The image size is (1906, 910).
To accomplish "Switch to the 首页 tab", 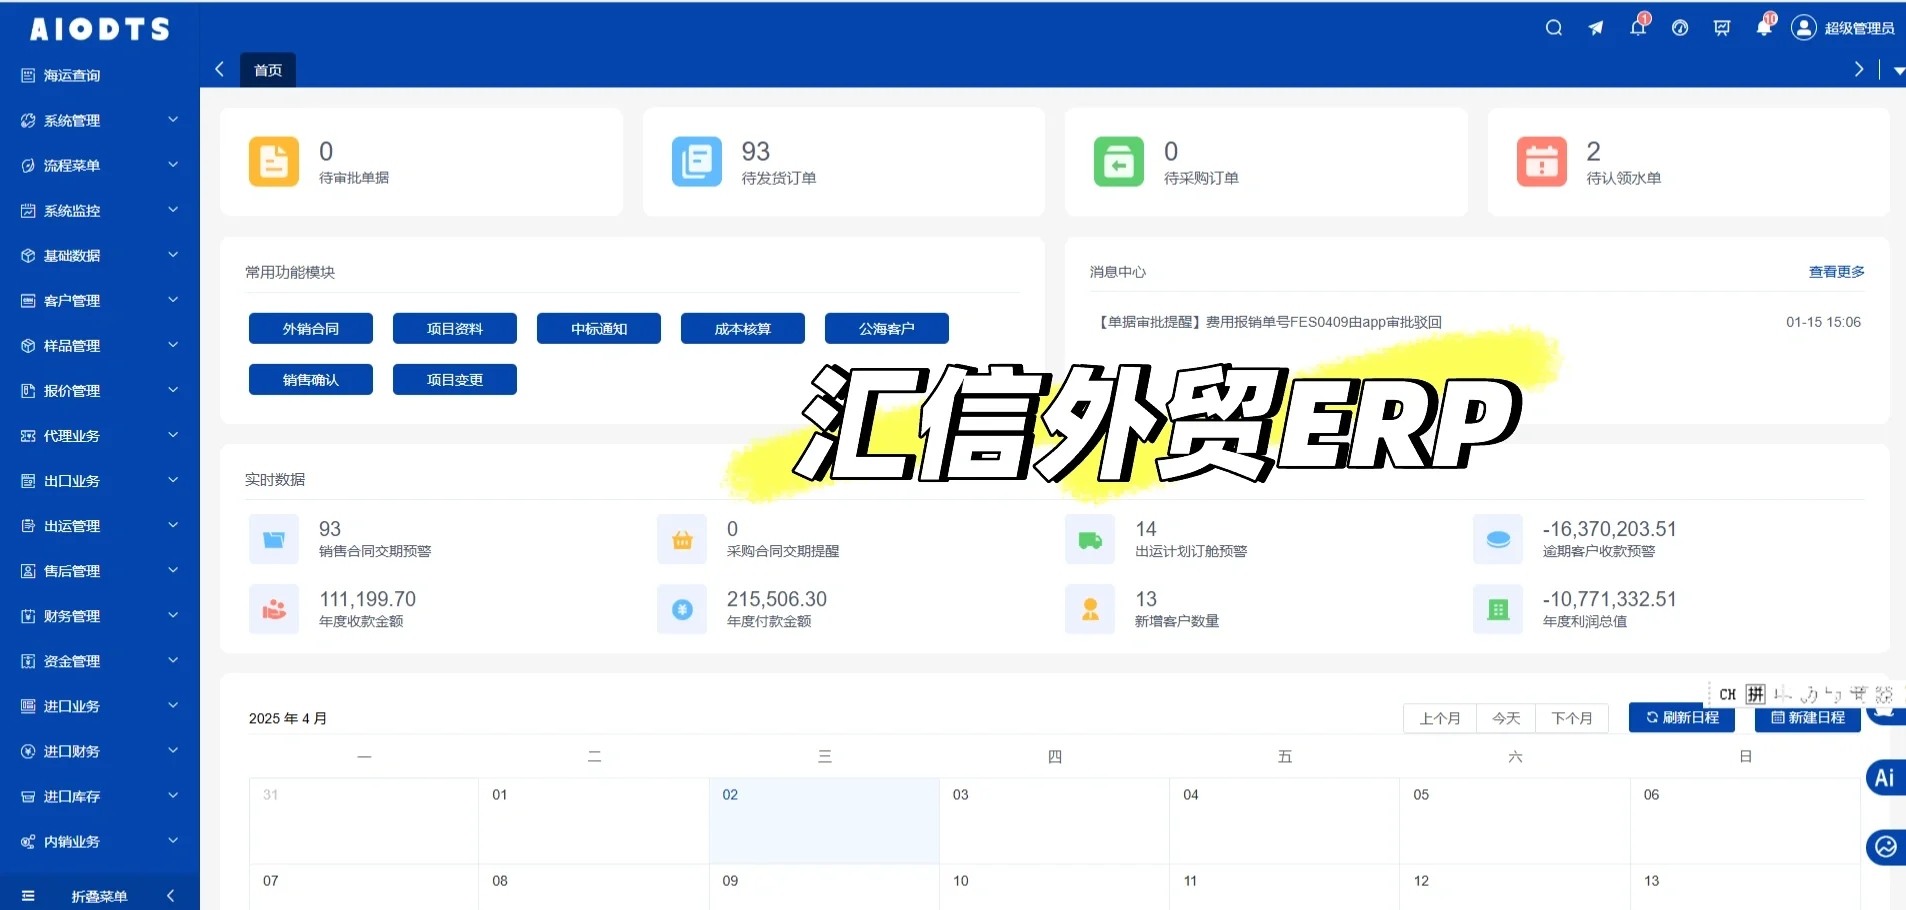I will [x=266, y=69].
